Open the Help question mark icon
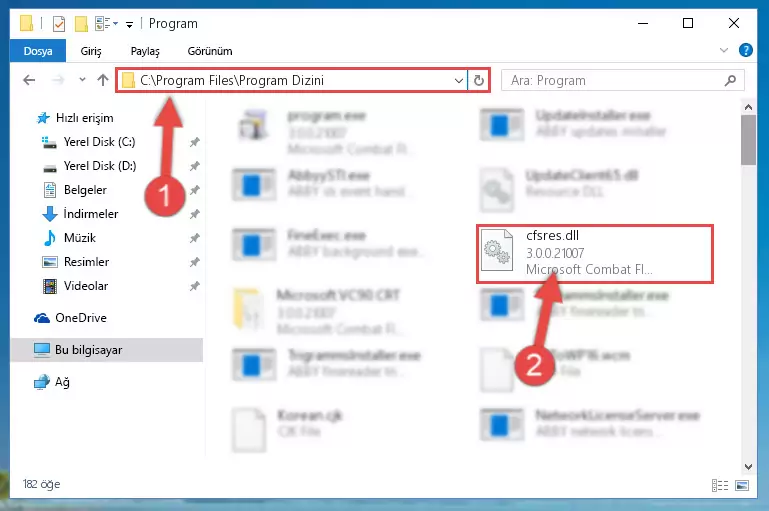Image resolution: width=769 pixels, height=511 pixels. 745,50
